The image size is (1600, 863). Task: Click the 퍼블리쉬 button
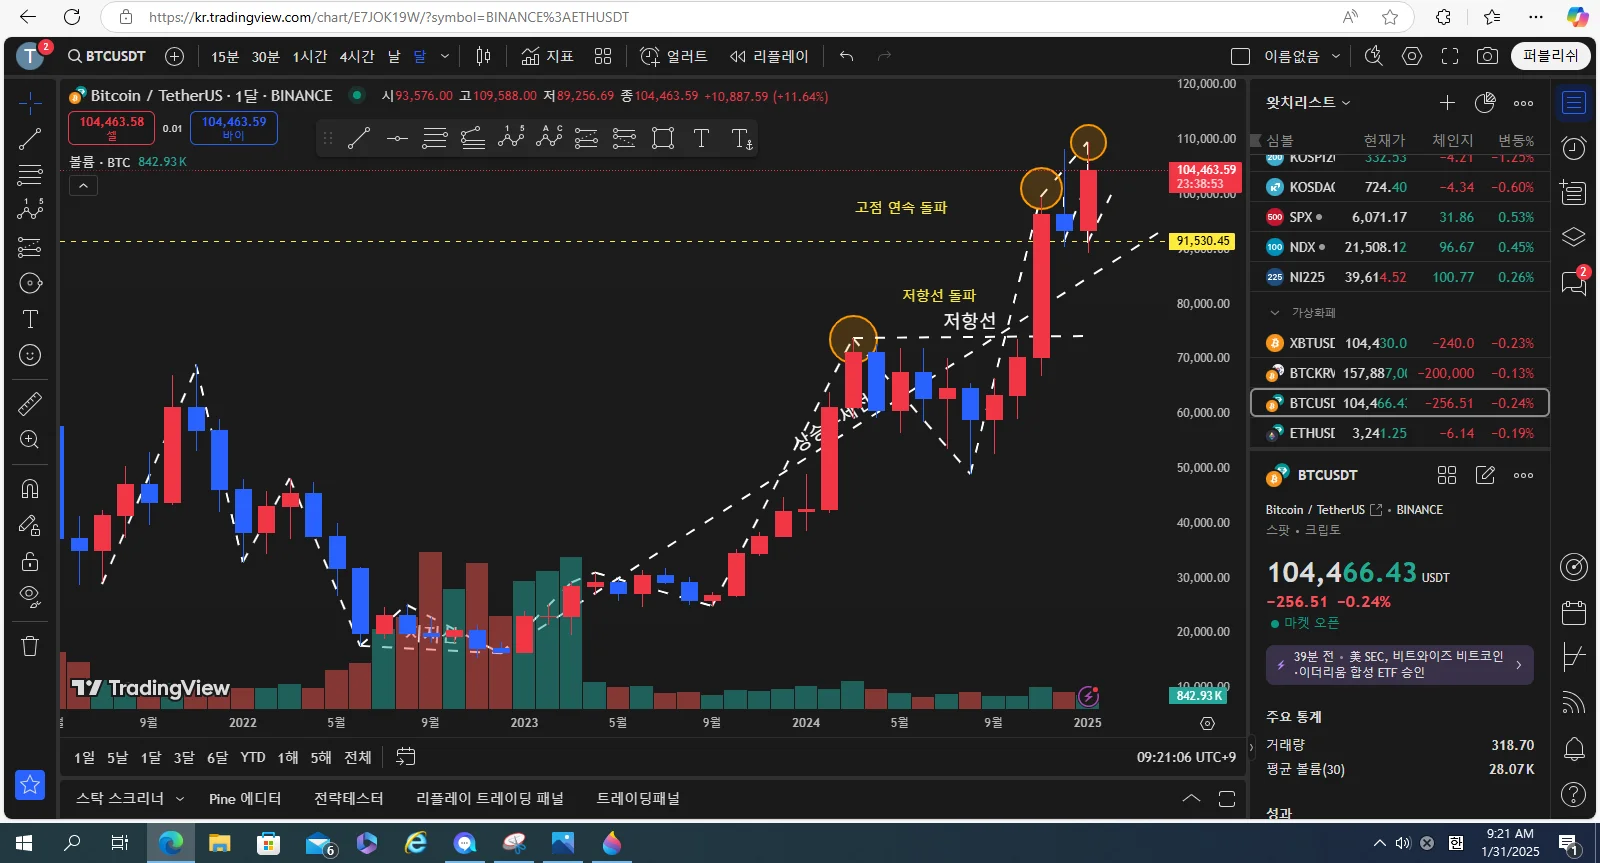(1551, 56)
